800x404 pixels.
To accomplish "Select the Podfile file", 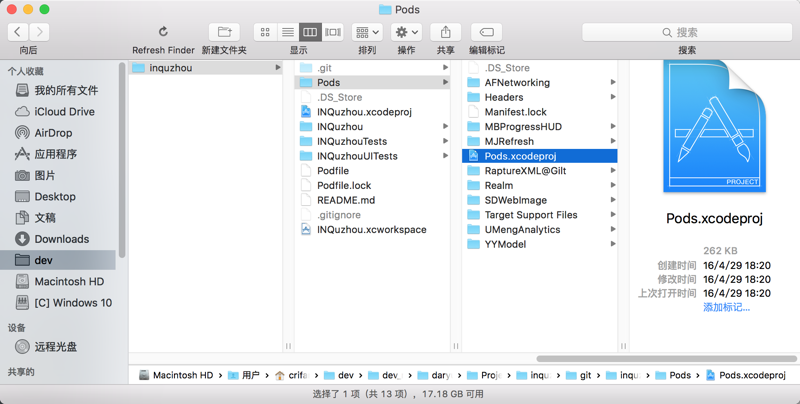I will (372, 171).
